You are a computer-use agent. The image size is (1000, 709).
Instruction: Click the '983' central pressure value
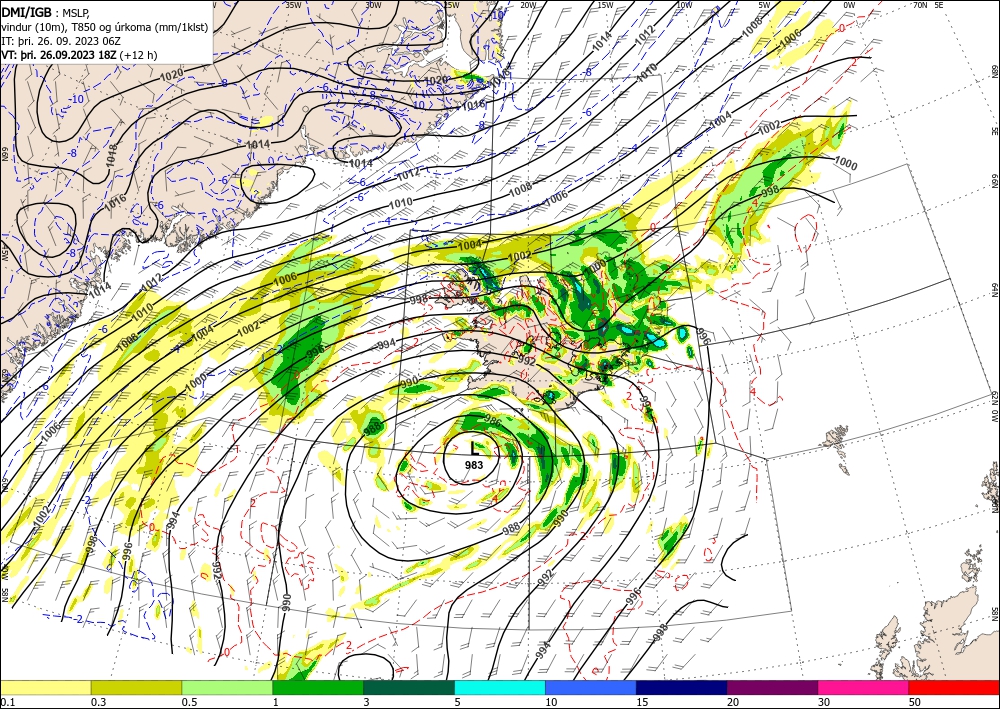[474, 465]
